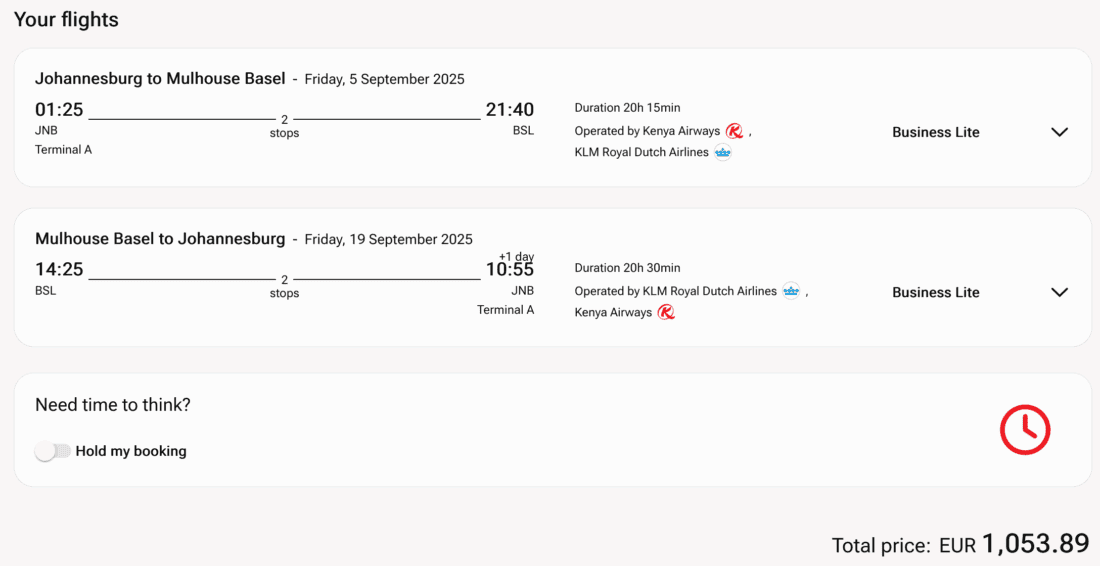
Task: Click the outbound 2 stops indicator
Action: point(284,126)
